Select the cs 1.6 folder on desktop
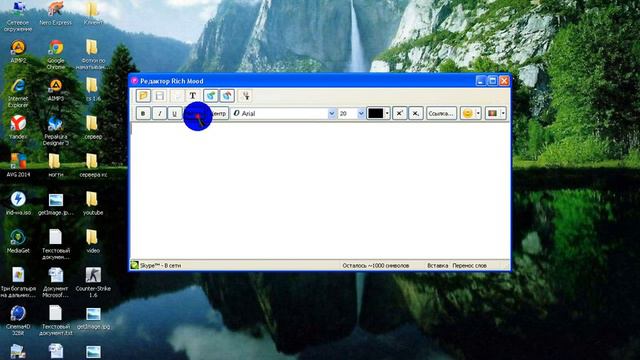 pyautogui.click(x=93, y=89)
